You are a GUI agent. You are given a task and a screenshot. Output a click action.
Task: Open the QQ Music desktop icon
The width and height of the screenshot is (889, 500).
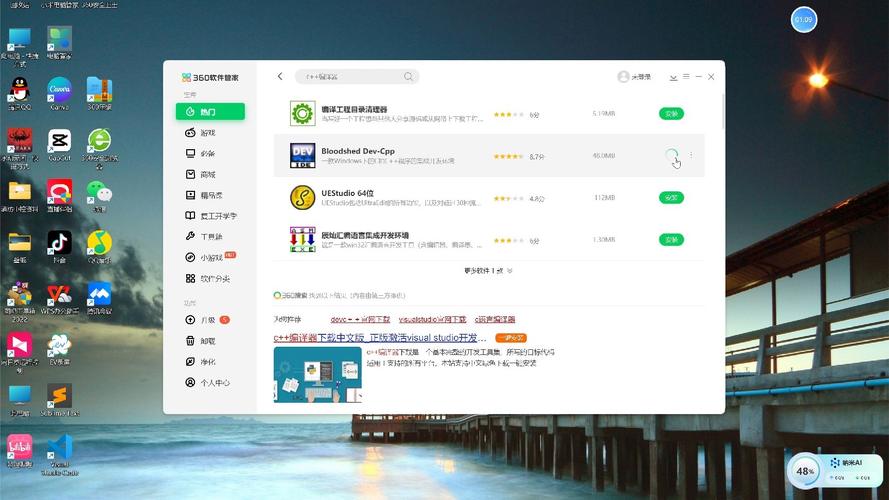tap(99, 247)
